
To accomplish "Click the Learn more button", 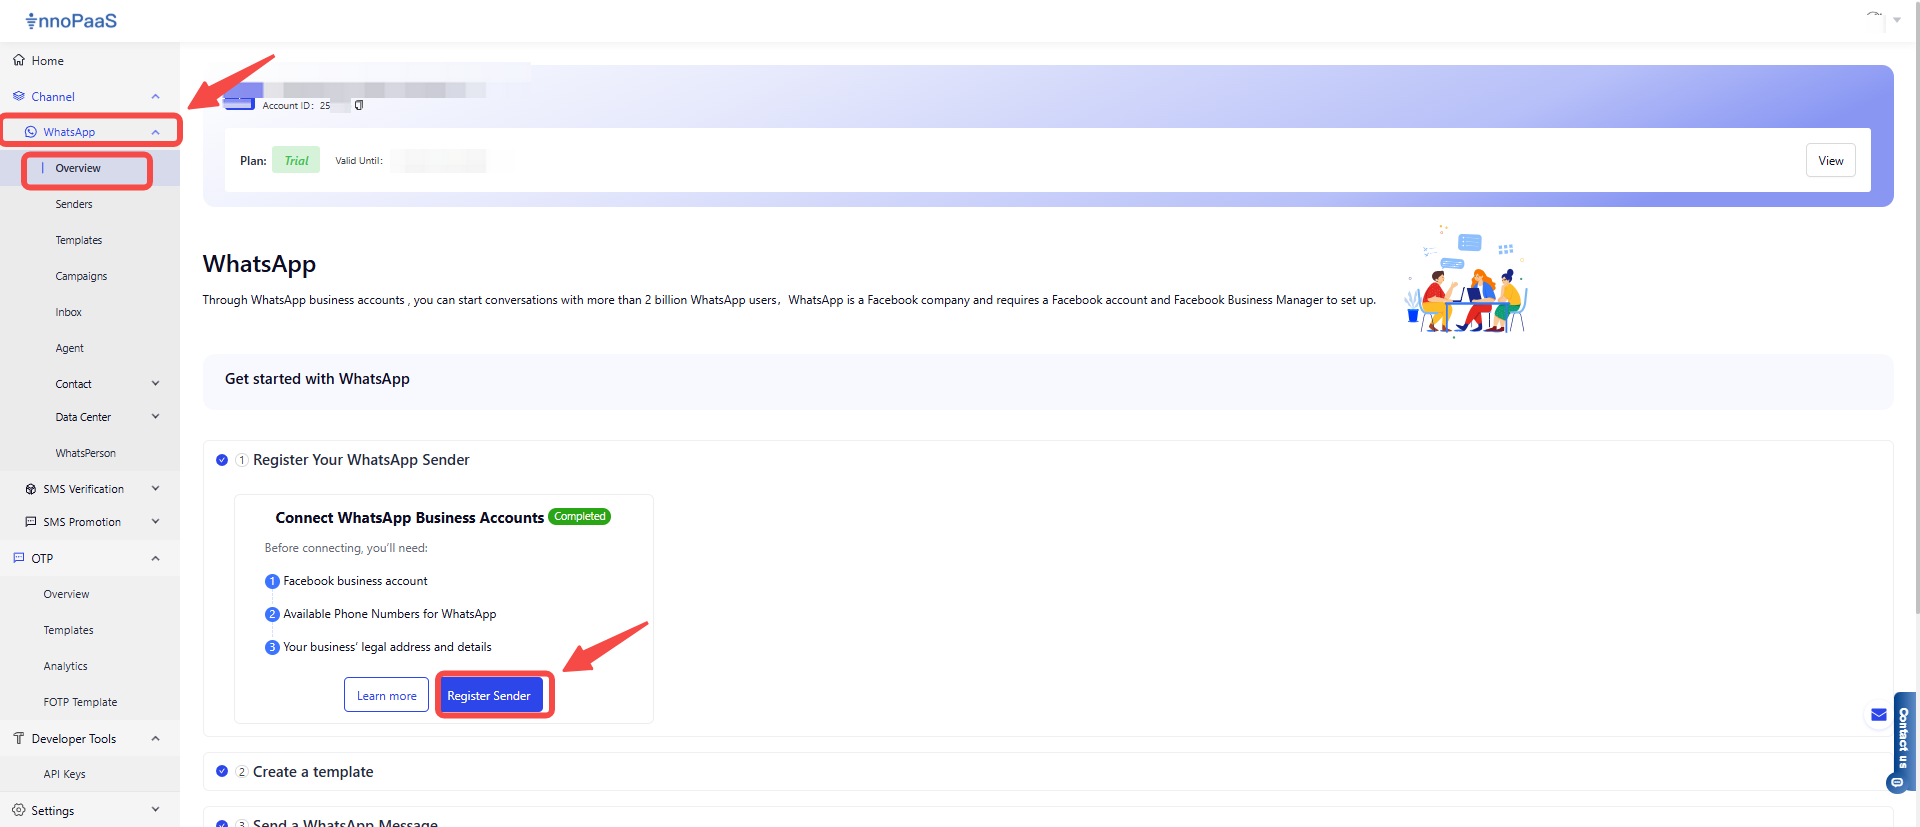I will point(386,695).
